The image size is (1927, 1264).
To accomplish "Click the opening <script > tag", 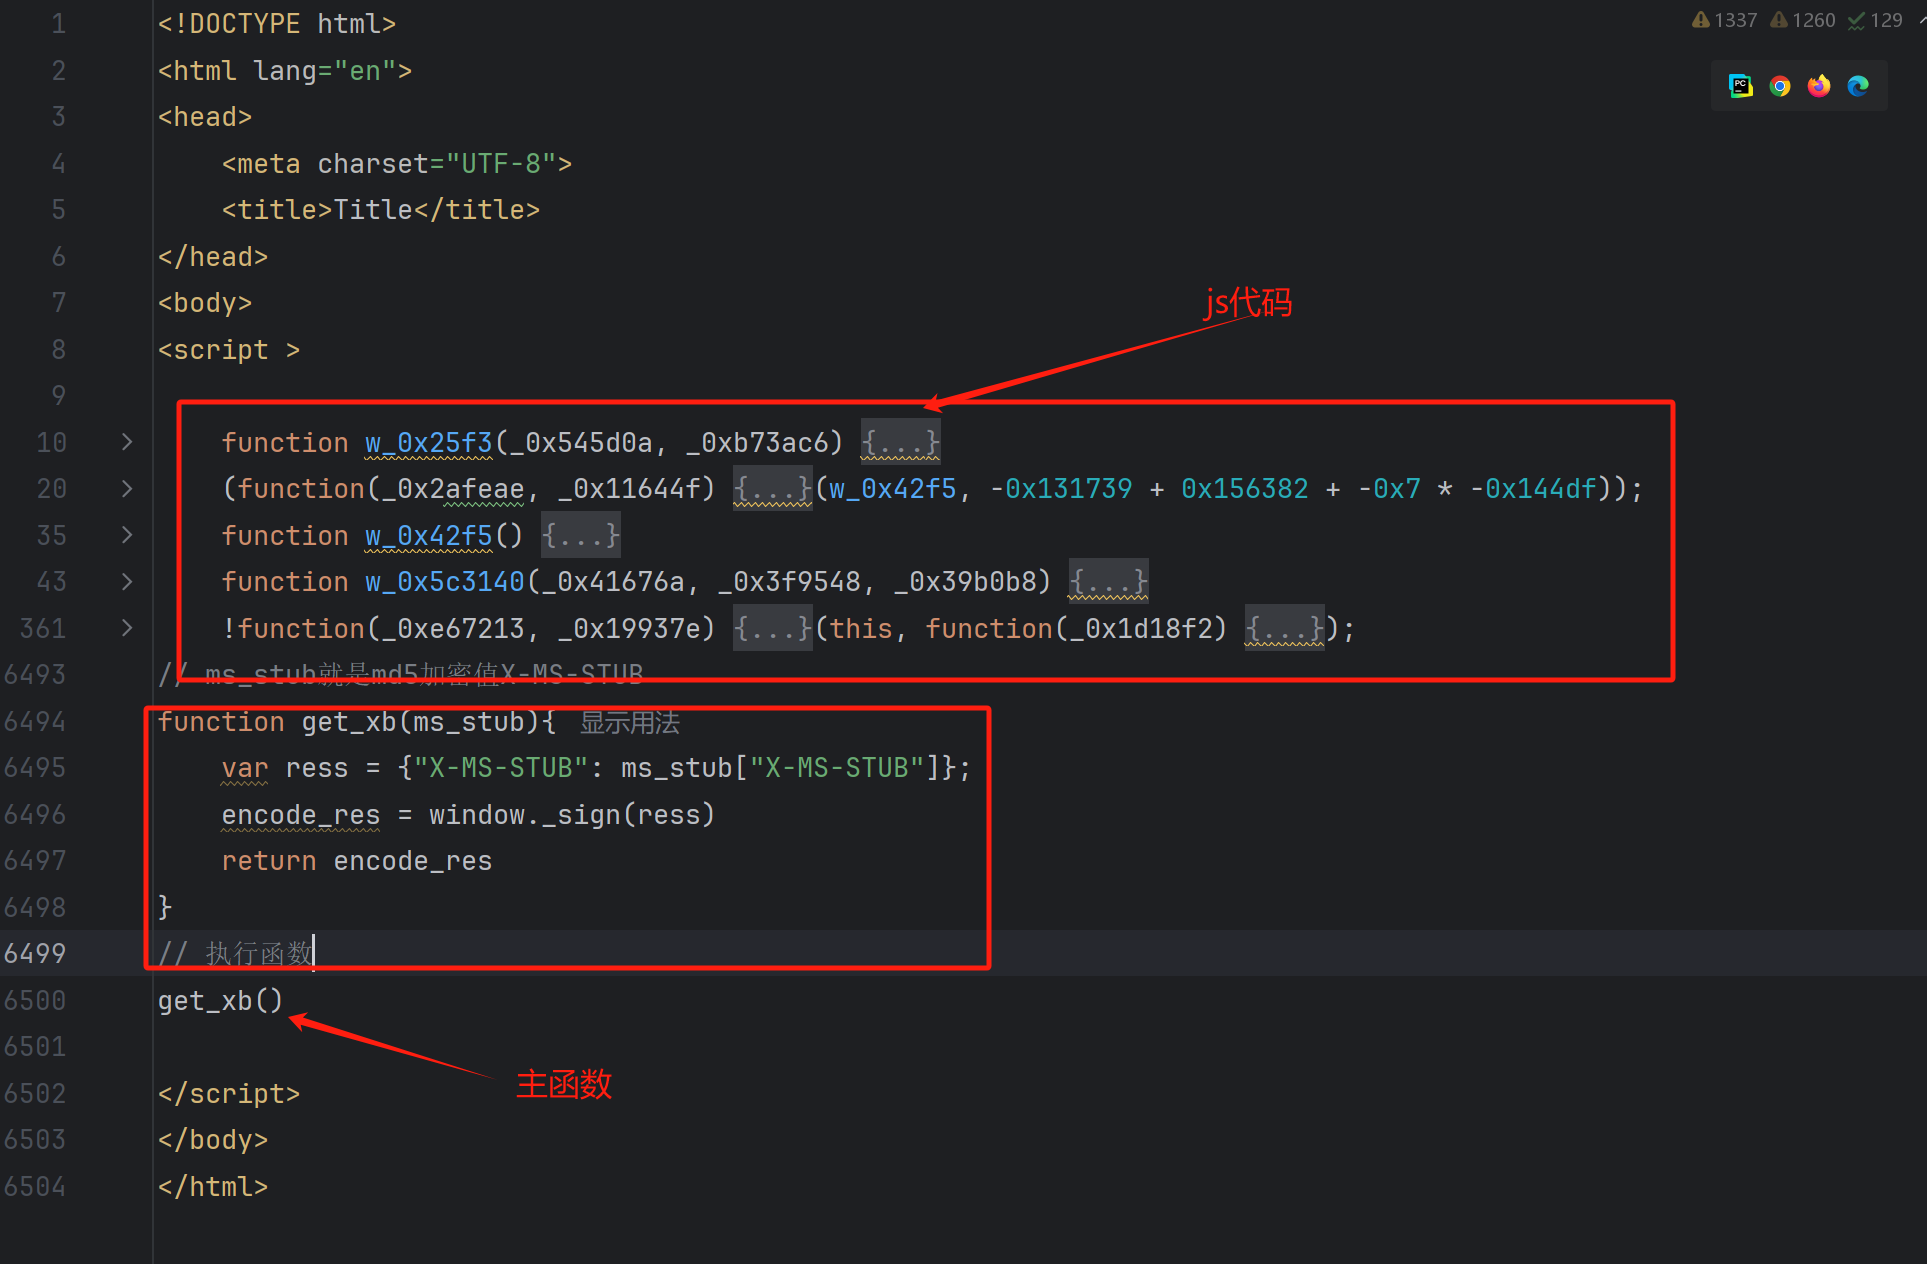I will coord(229,350).
